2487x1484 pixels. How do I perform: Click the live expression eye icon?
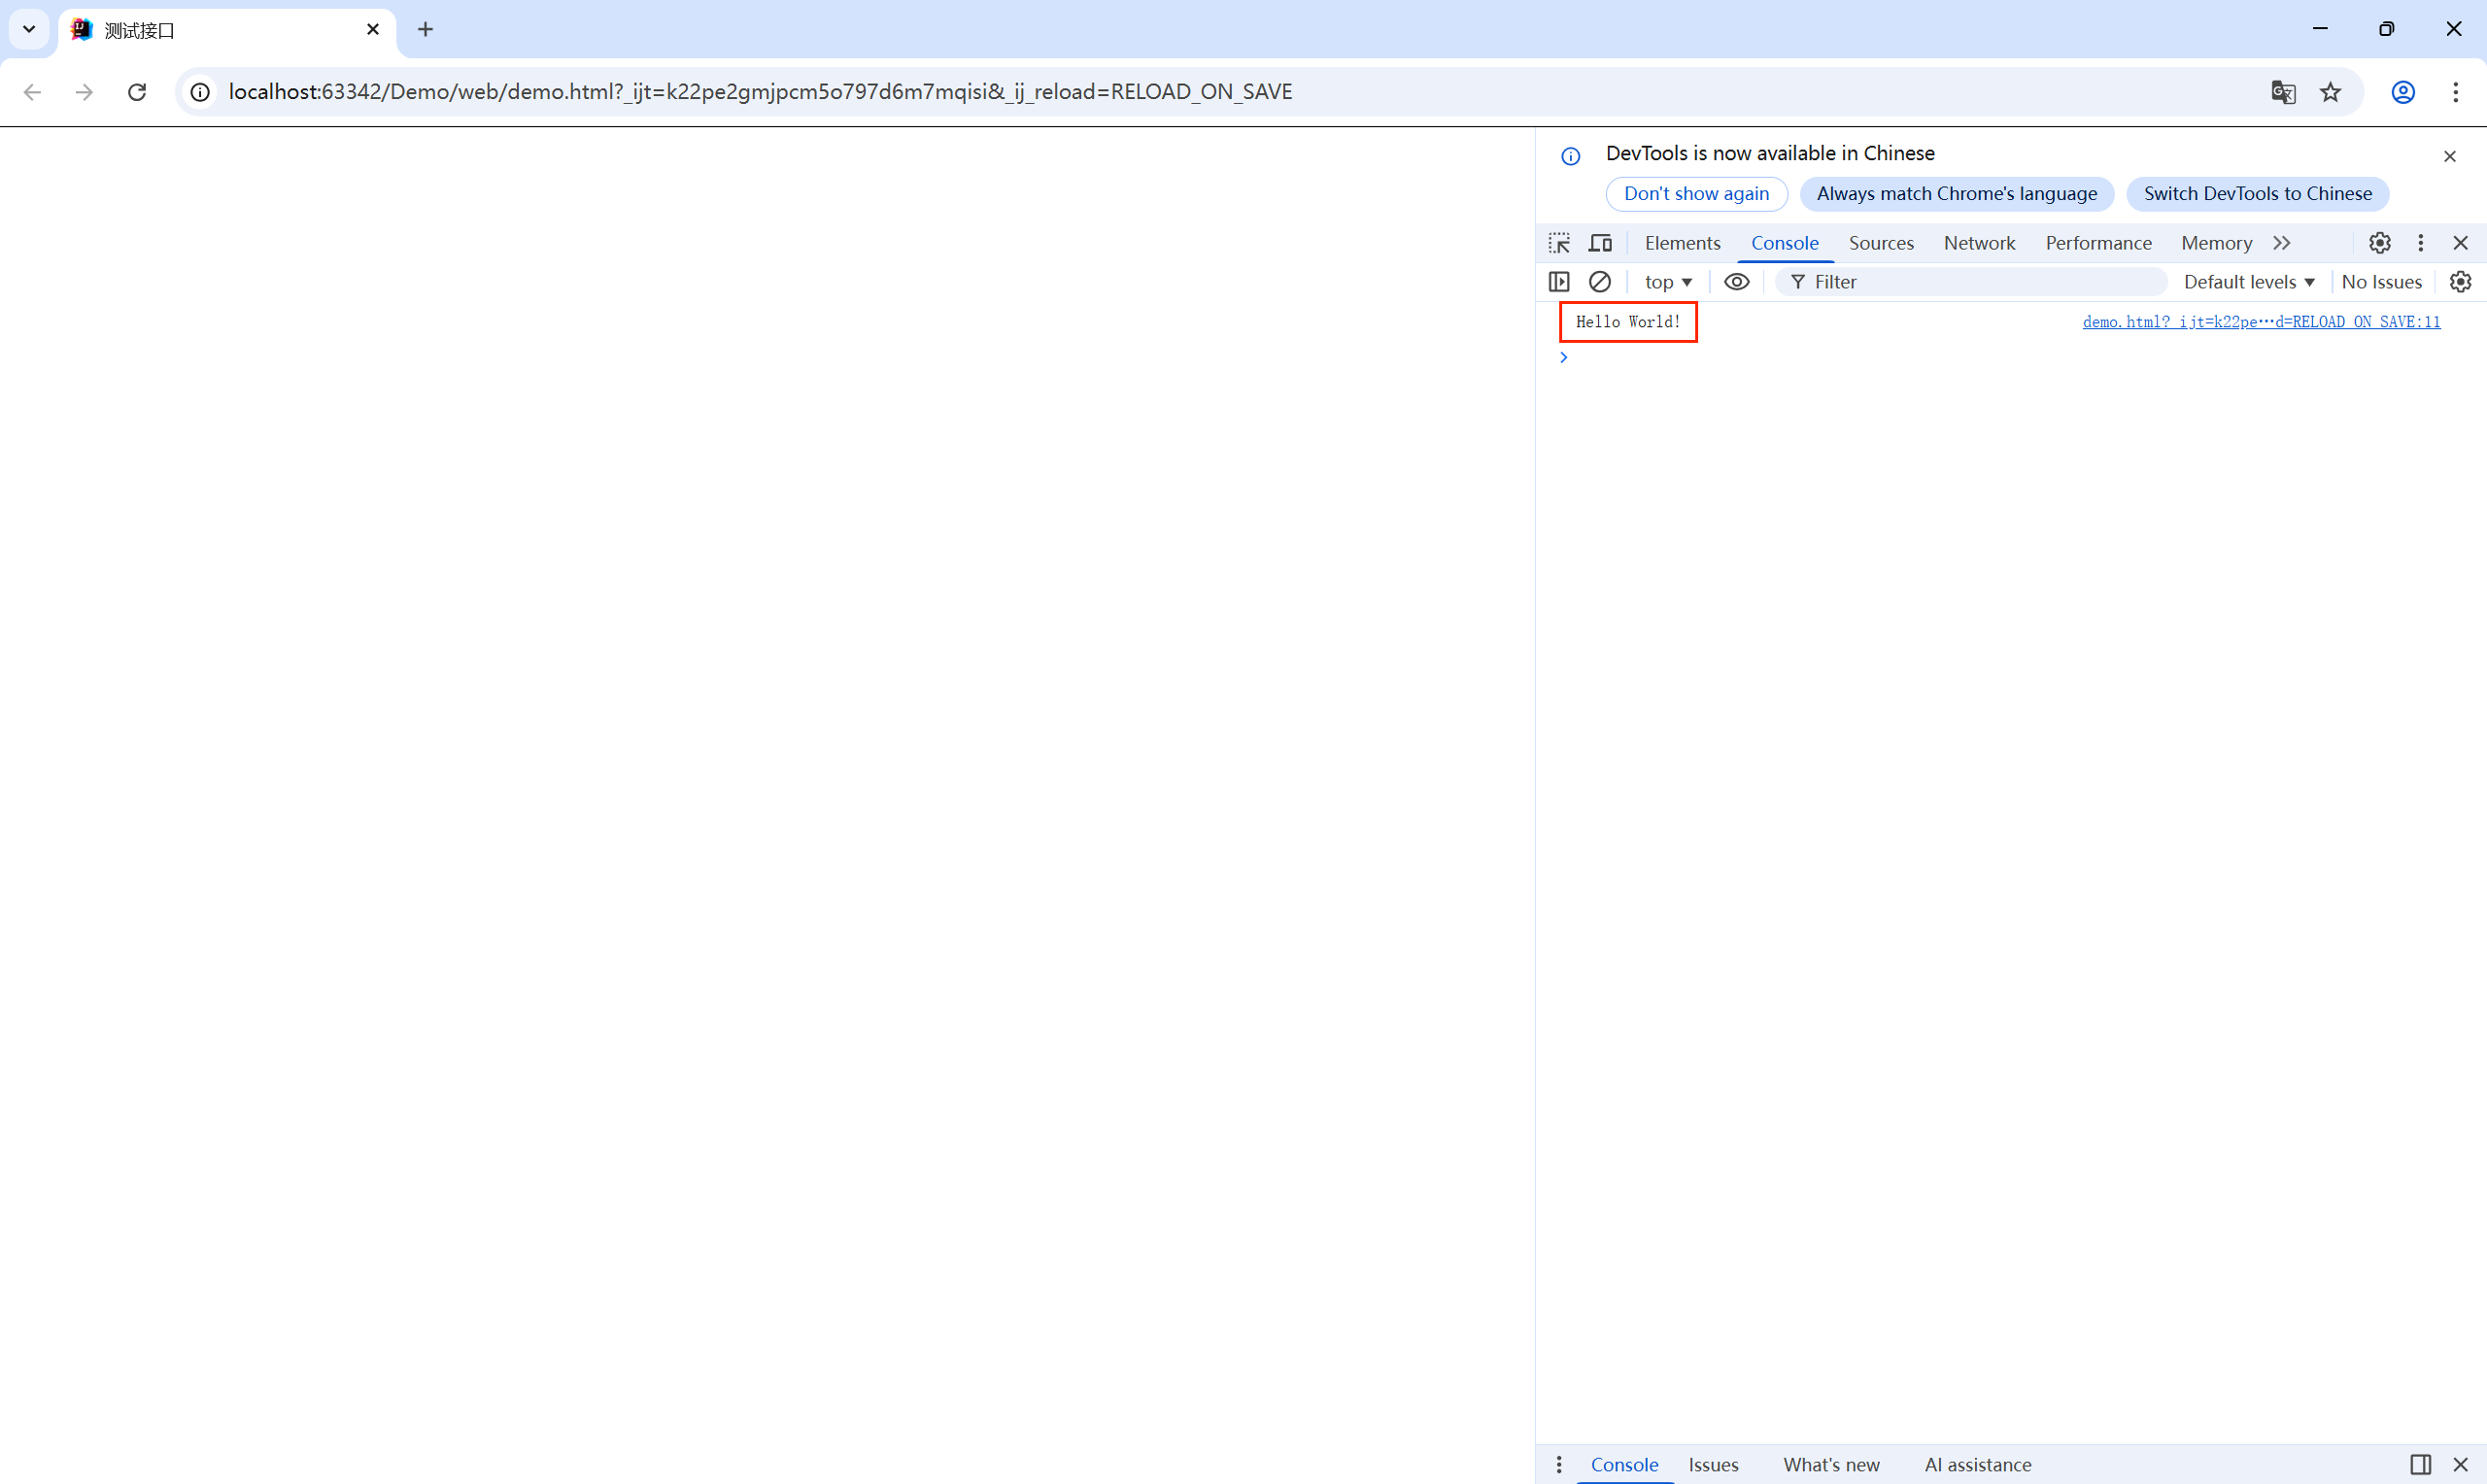(x=1737, y=282)
